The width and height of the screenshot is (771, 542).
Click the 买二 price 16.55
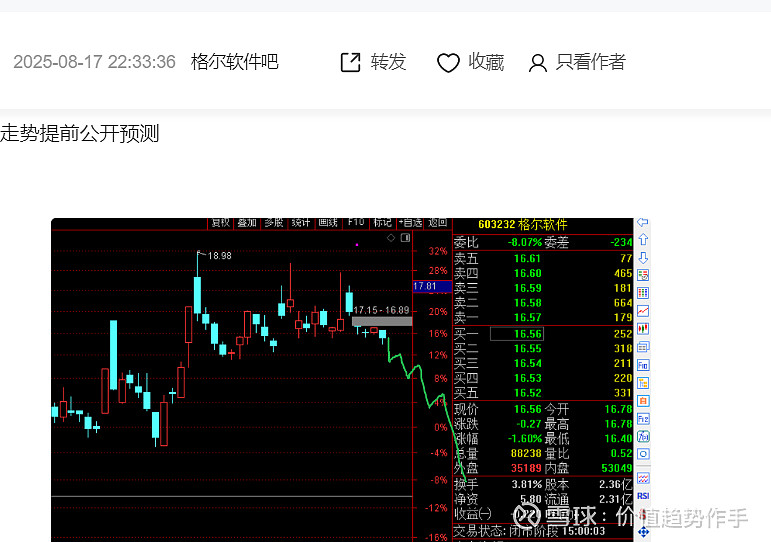(527, 349)
